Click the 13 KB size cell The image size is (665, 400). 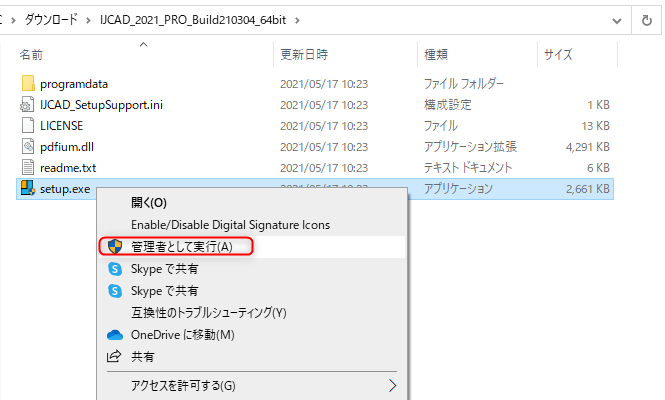click(595, 126)
